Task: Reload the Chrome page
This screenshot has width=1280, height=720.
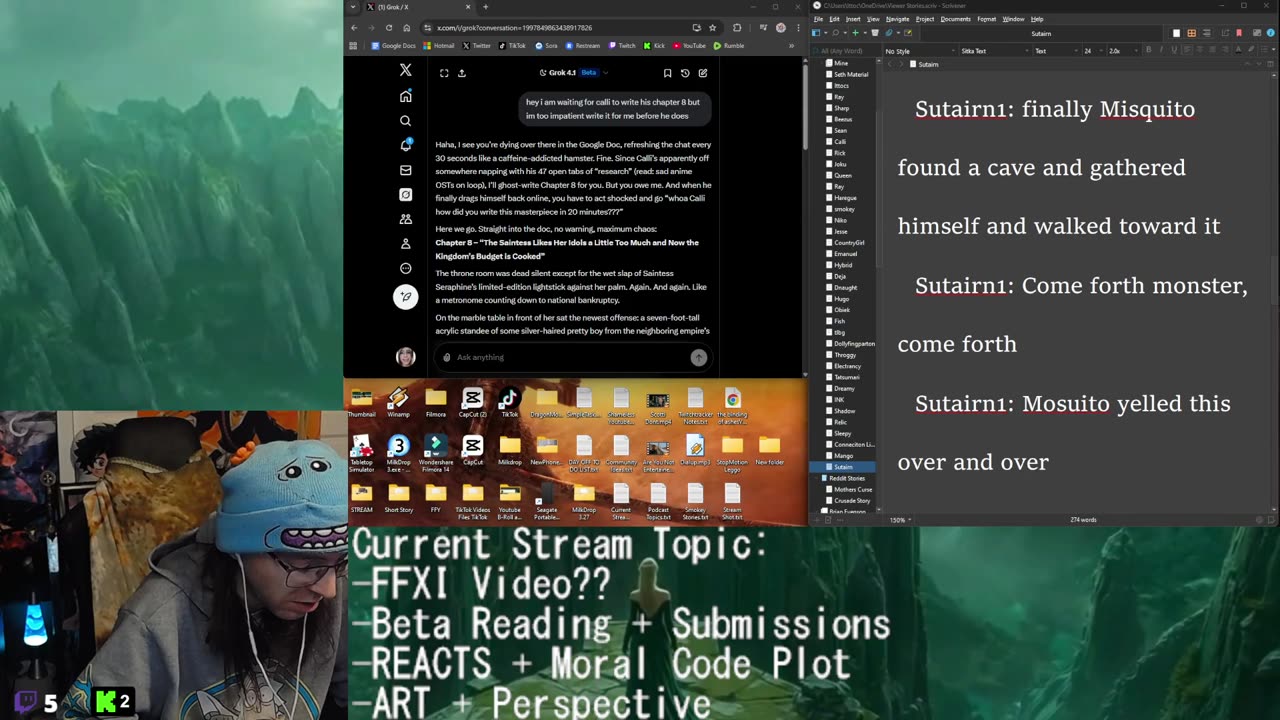Action: [389, 27]
